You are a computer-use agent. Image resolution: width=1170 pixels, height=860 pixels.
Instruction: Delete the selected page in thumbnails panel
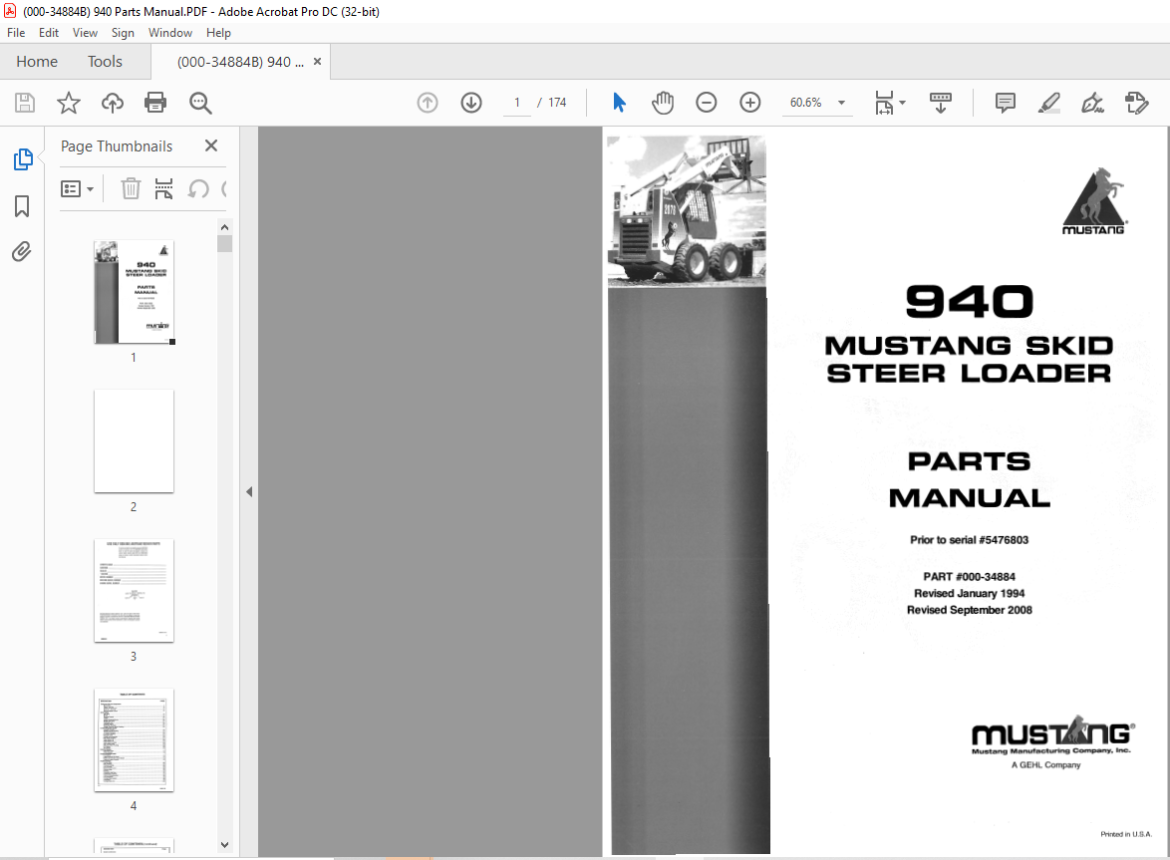coord(130,188)
